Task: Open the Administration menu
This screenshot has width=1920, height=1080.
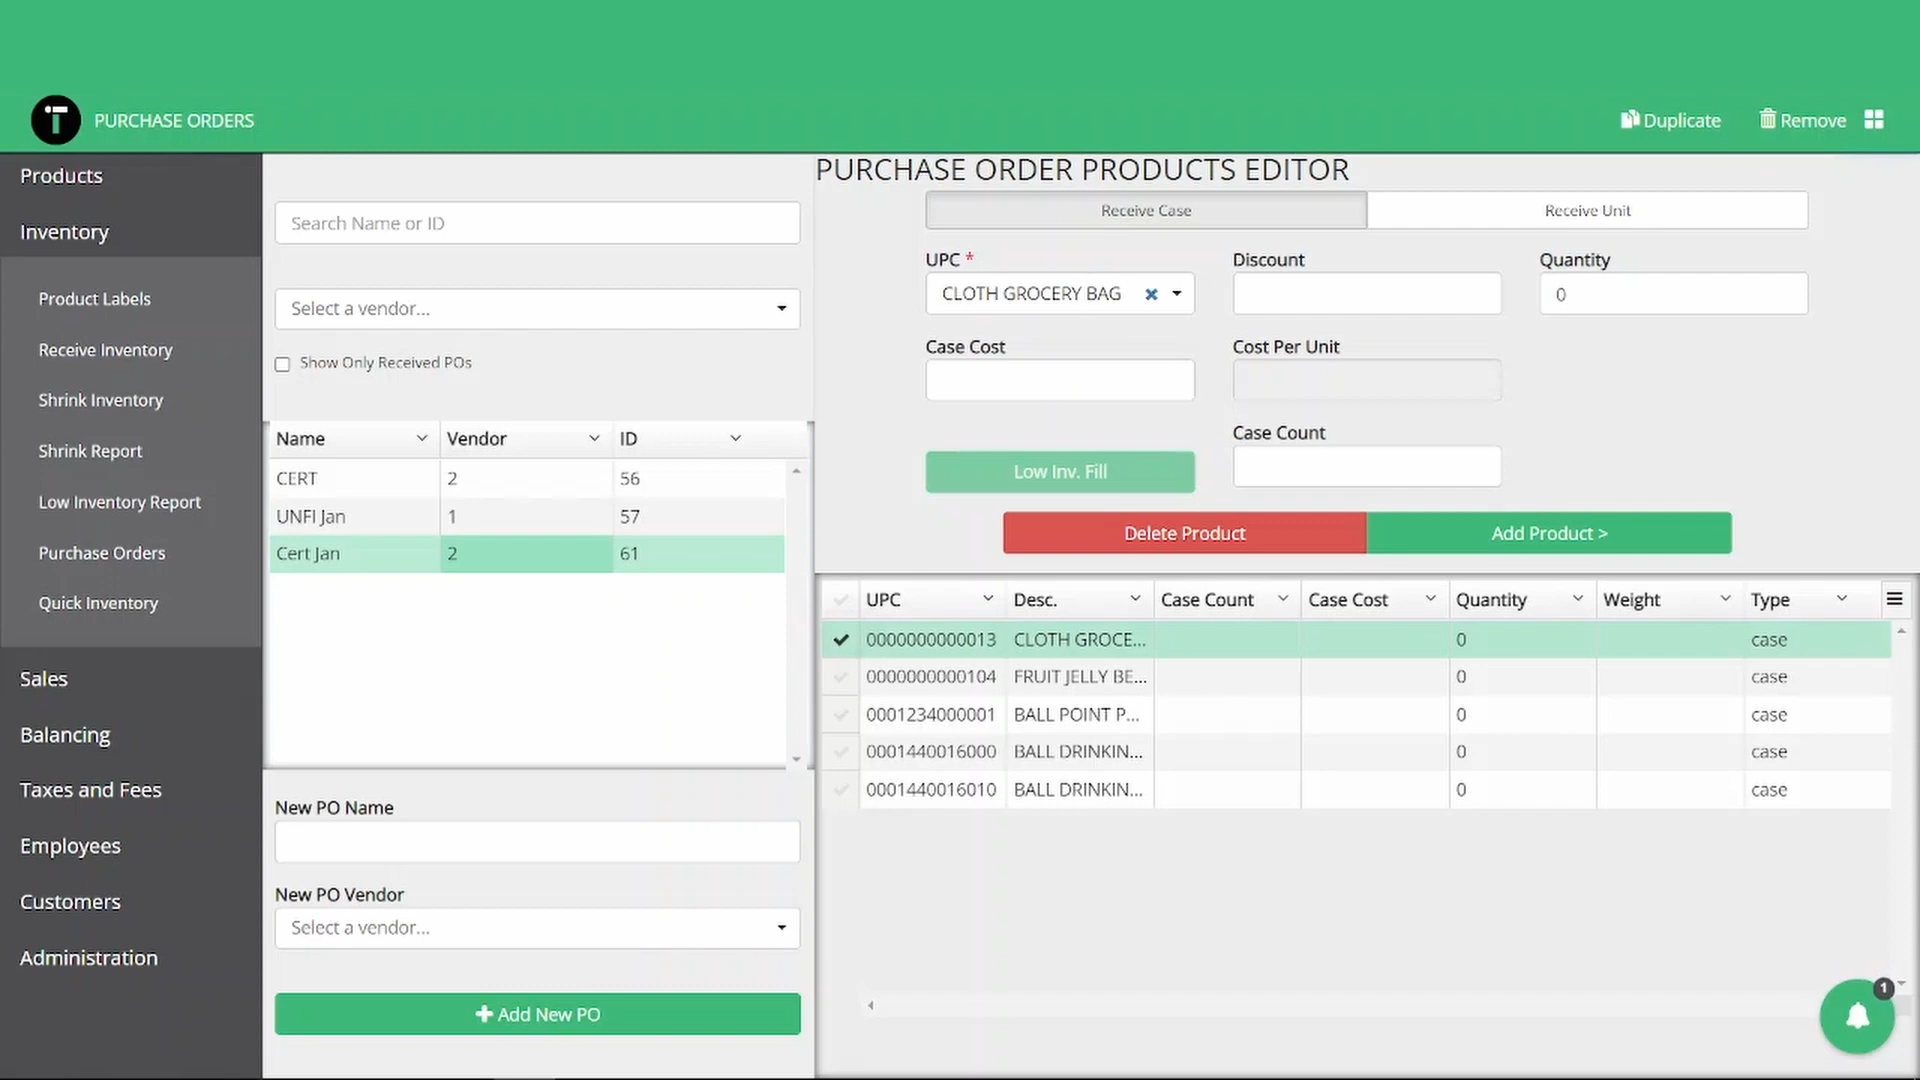Action: [89, 958]
